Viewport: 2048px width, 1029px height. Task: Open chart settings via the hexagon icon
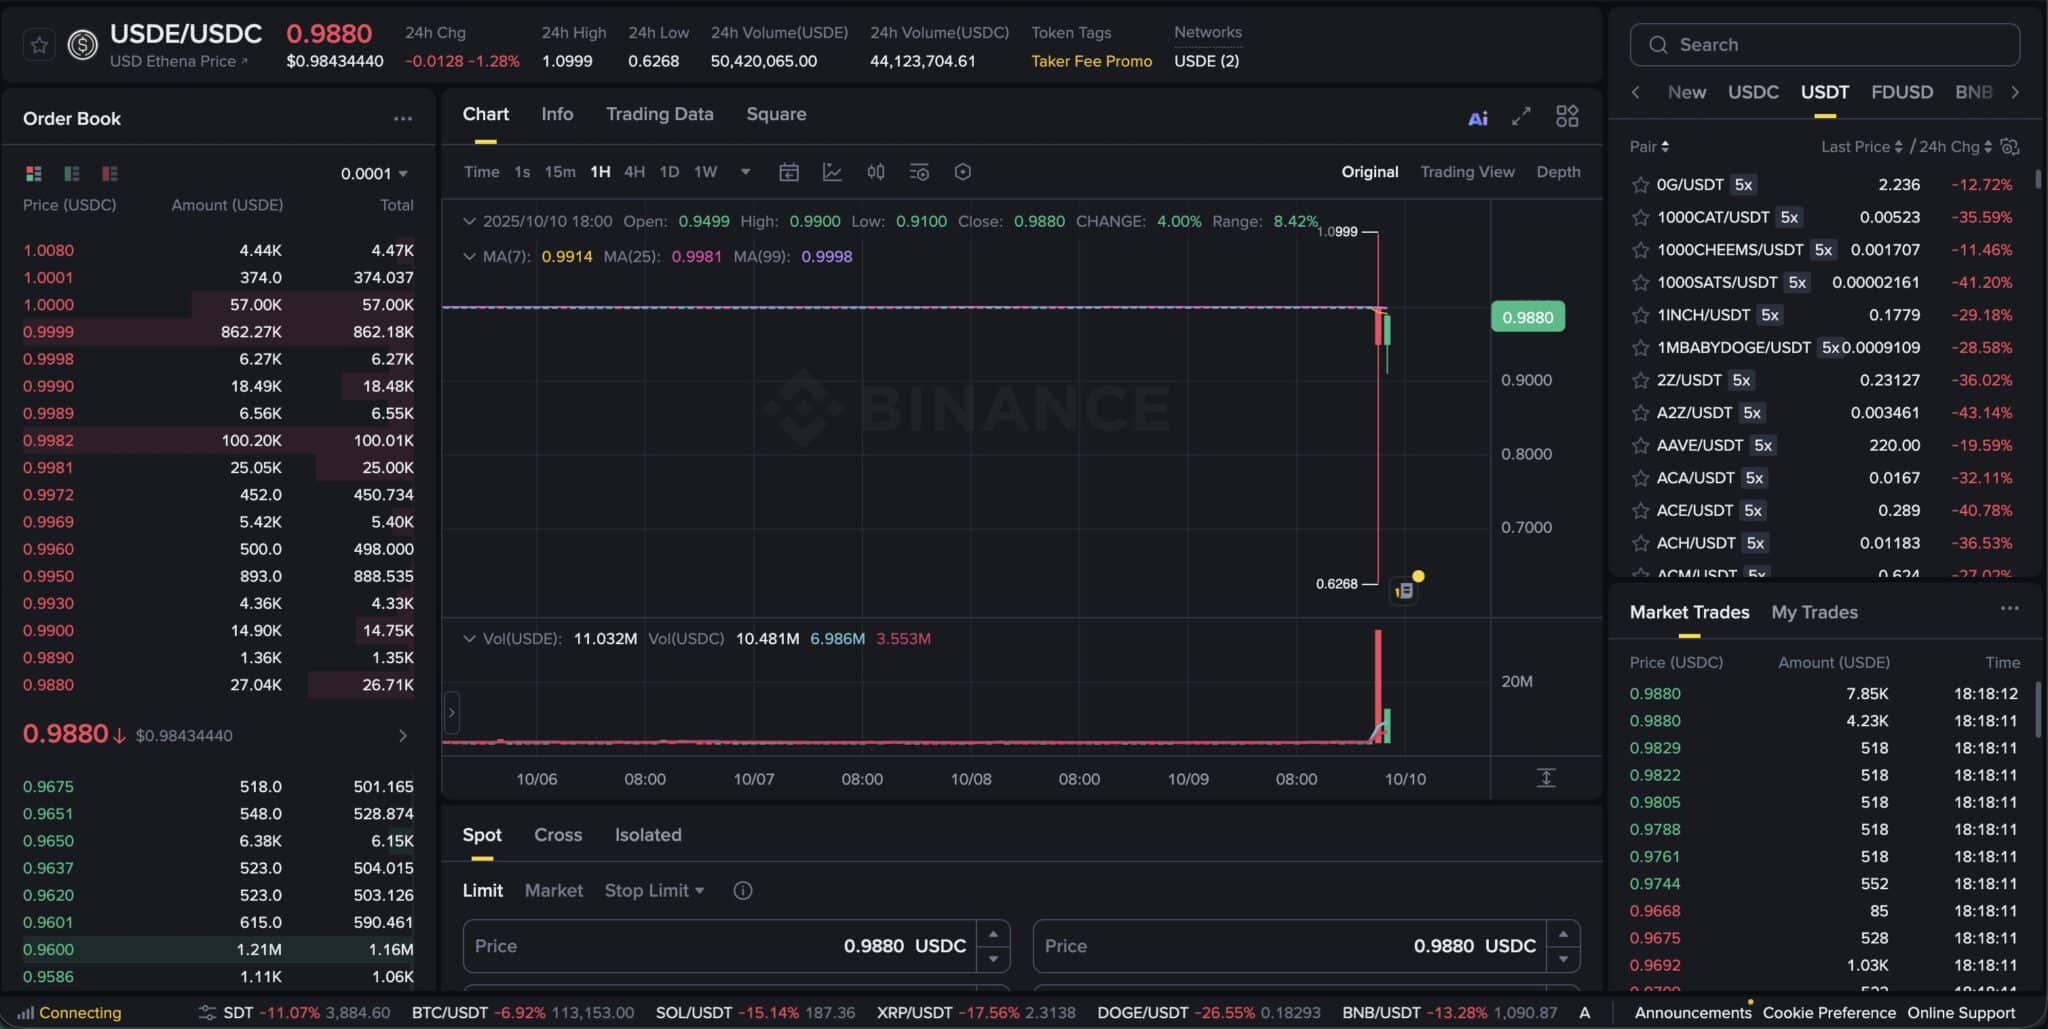[961, 171]
